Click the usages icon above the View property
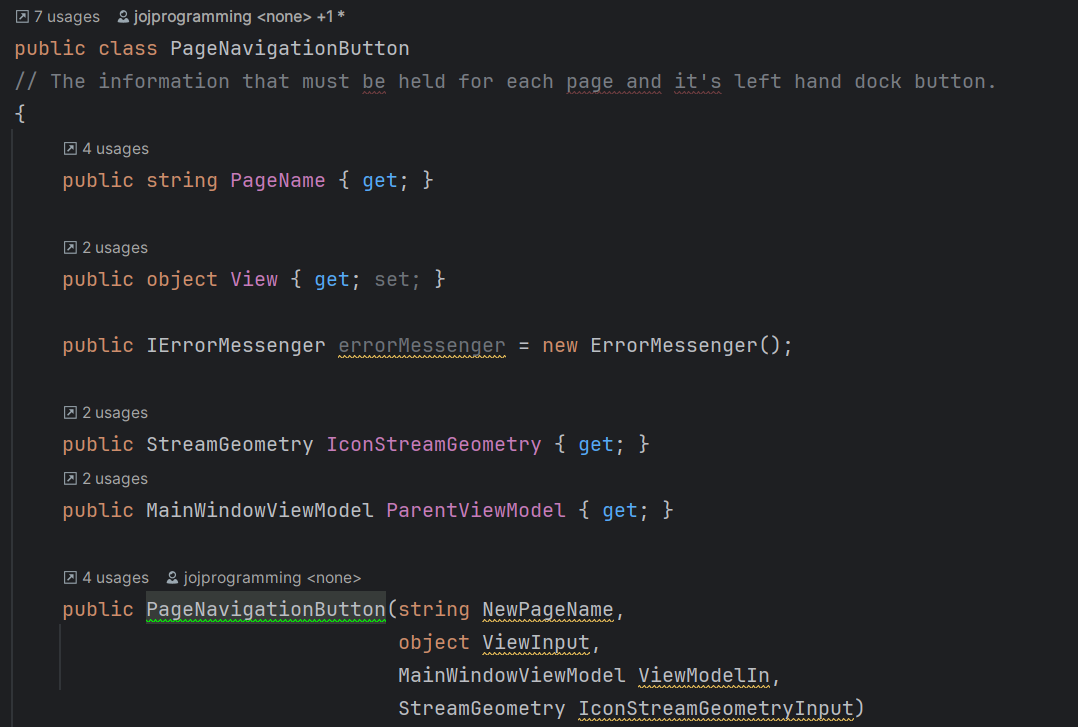1078x727 pixels. click(70, 248)
